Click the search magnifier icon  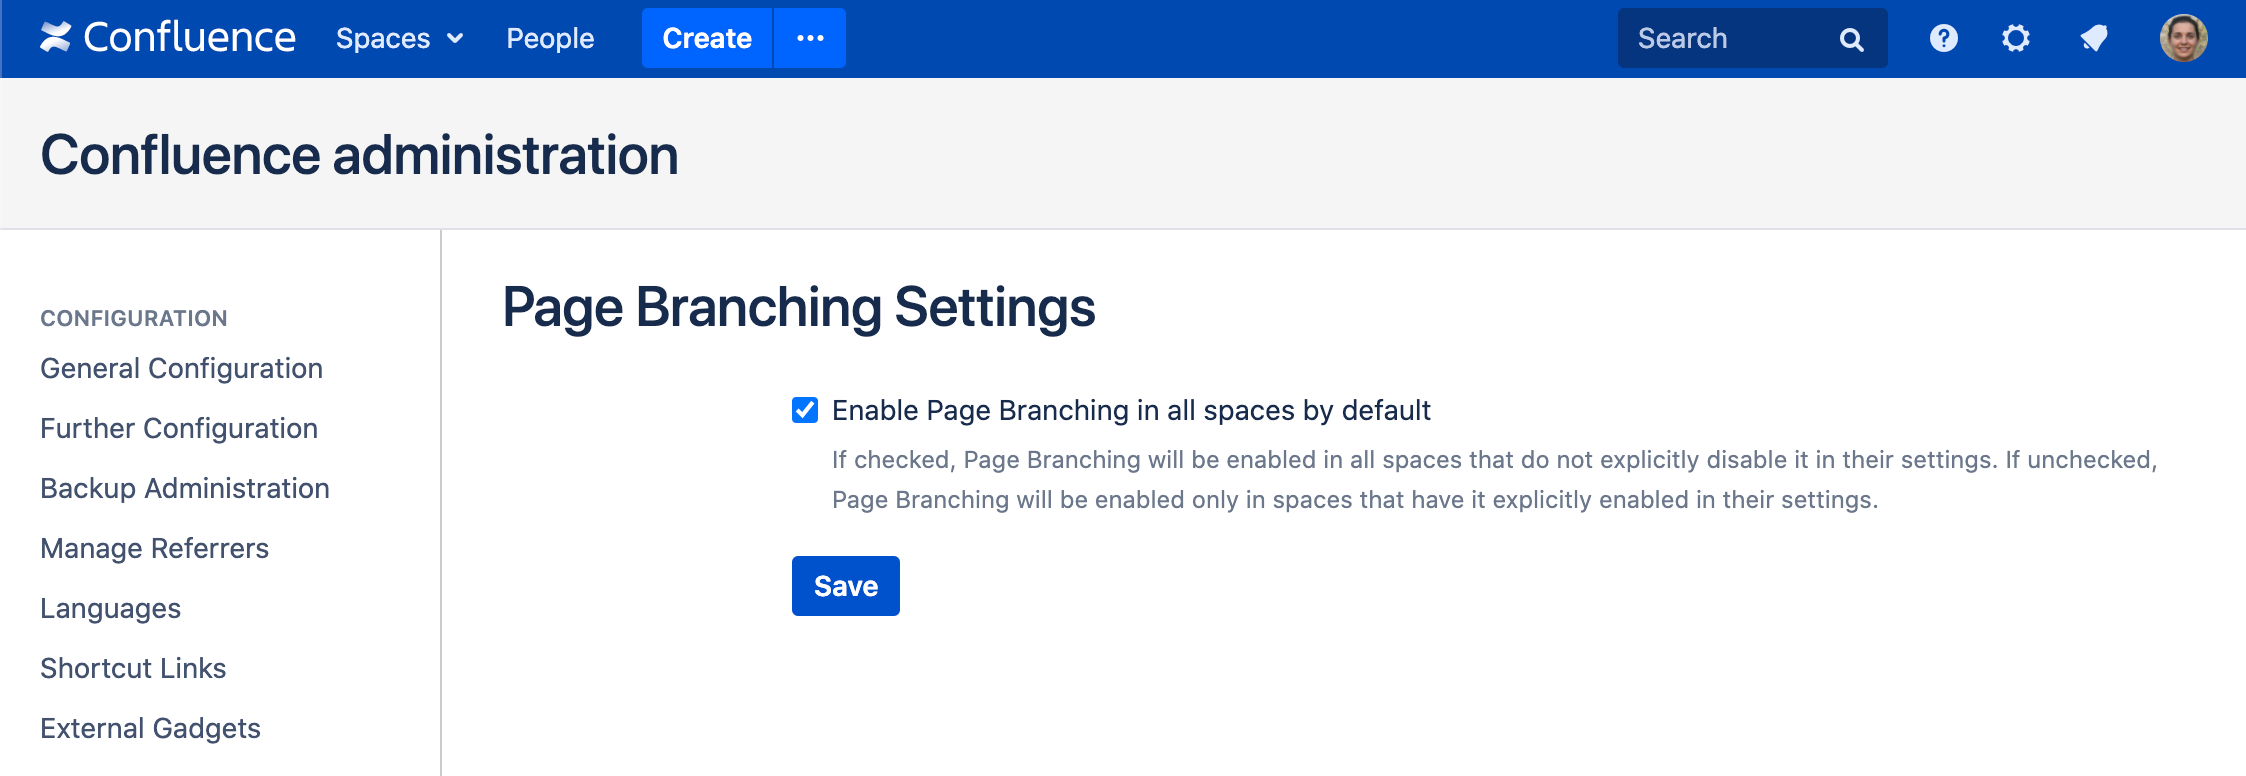tap(1851, 39)
